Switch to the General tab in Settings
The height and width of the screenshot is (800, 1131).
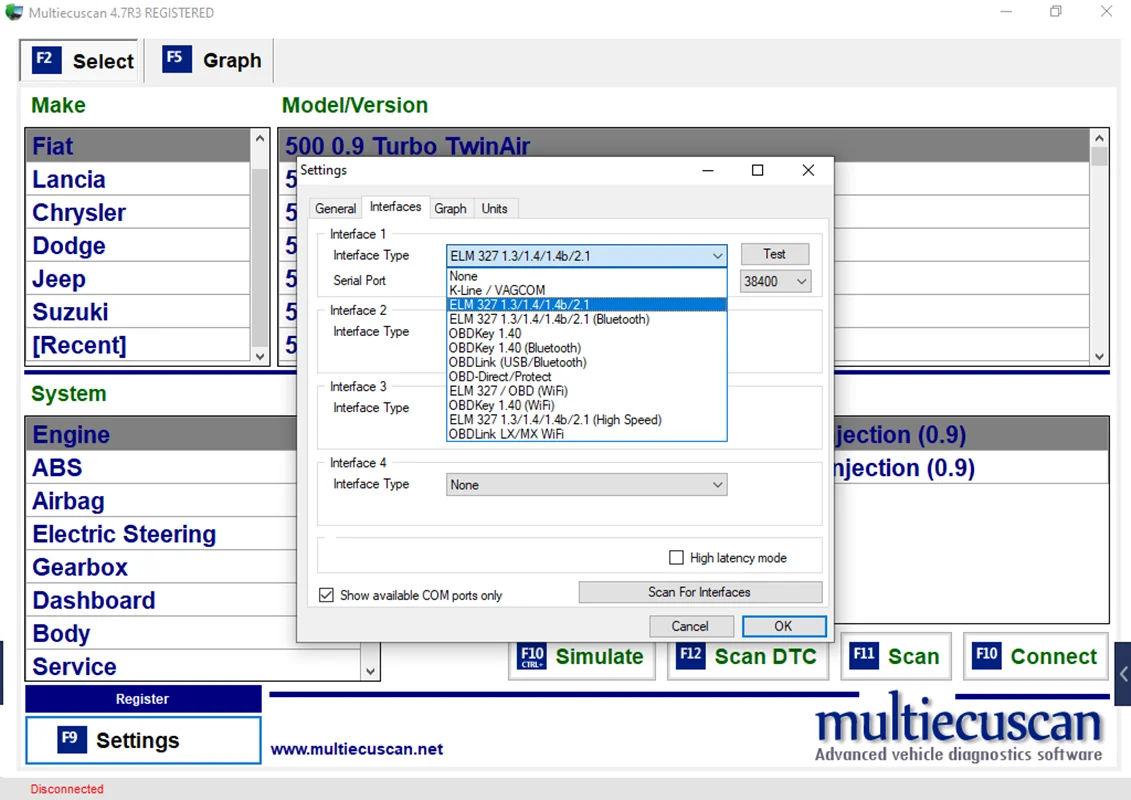click(335, 208)
